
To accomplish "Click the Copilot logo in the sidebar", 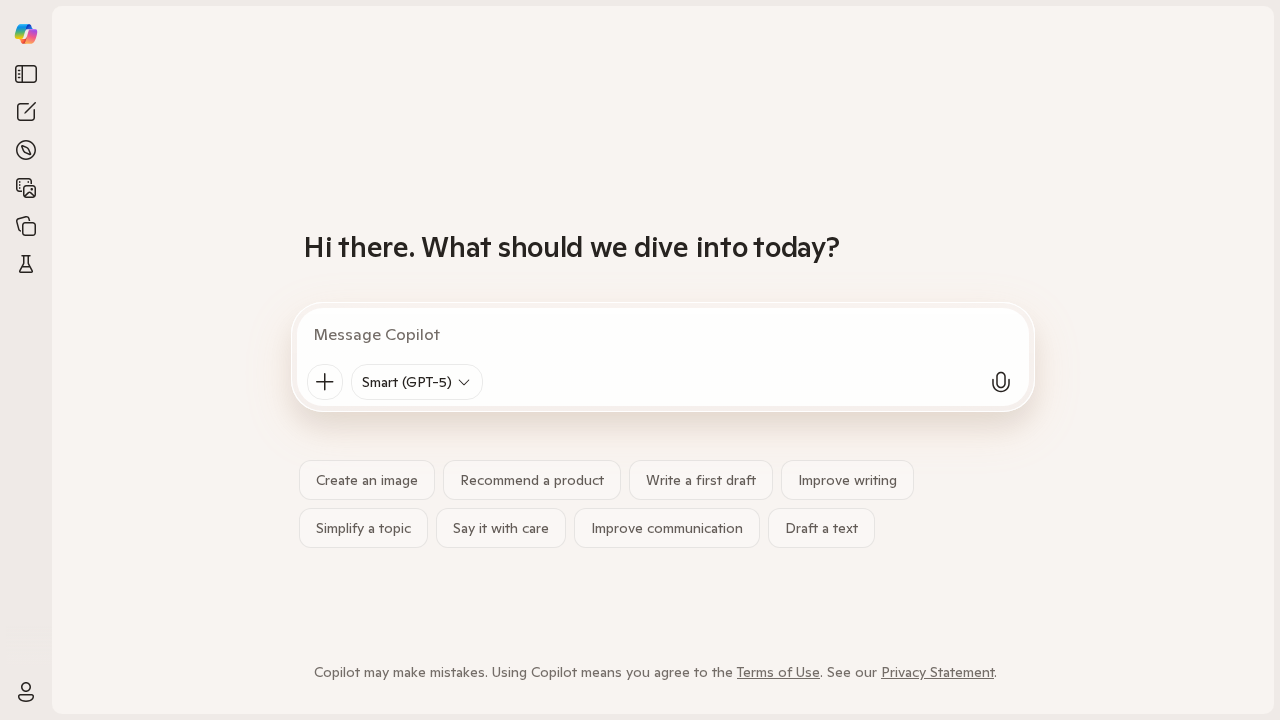I will tap(26, 34).
